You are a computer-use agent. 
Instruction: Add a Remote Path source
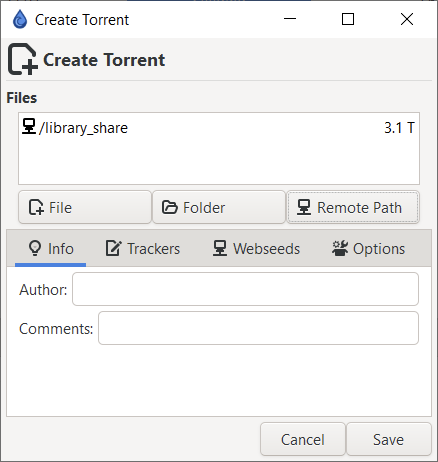353,207
